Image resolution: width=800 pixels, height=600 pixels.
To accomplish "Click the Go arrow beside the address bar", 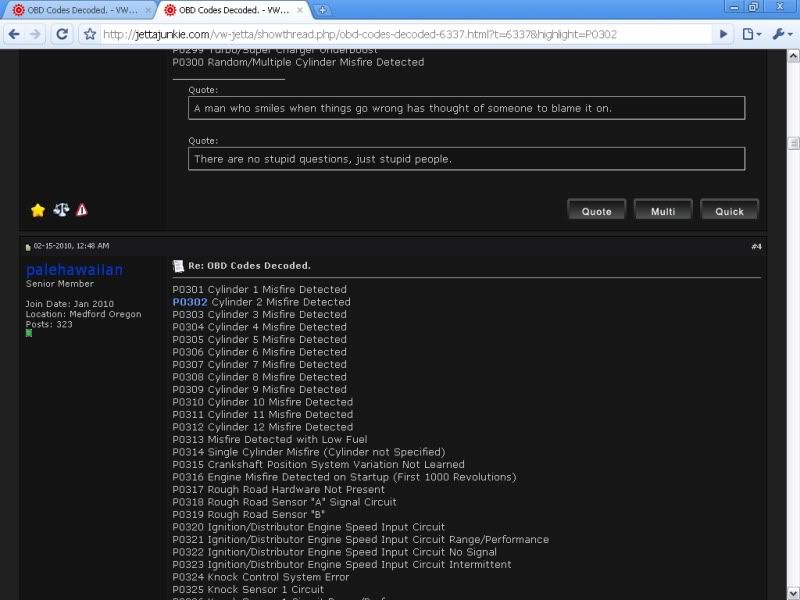I will click(x=724, y=34).
